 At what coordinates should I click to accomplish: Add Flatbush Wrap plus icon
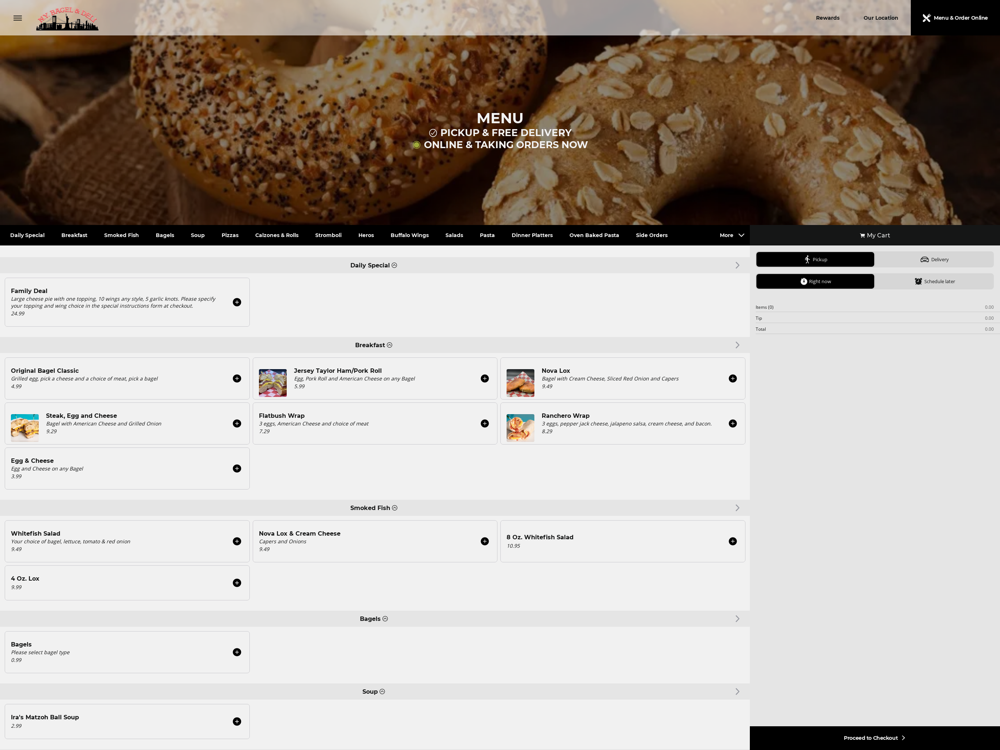point(485,423)
